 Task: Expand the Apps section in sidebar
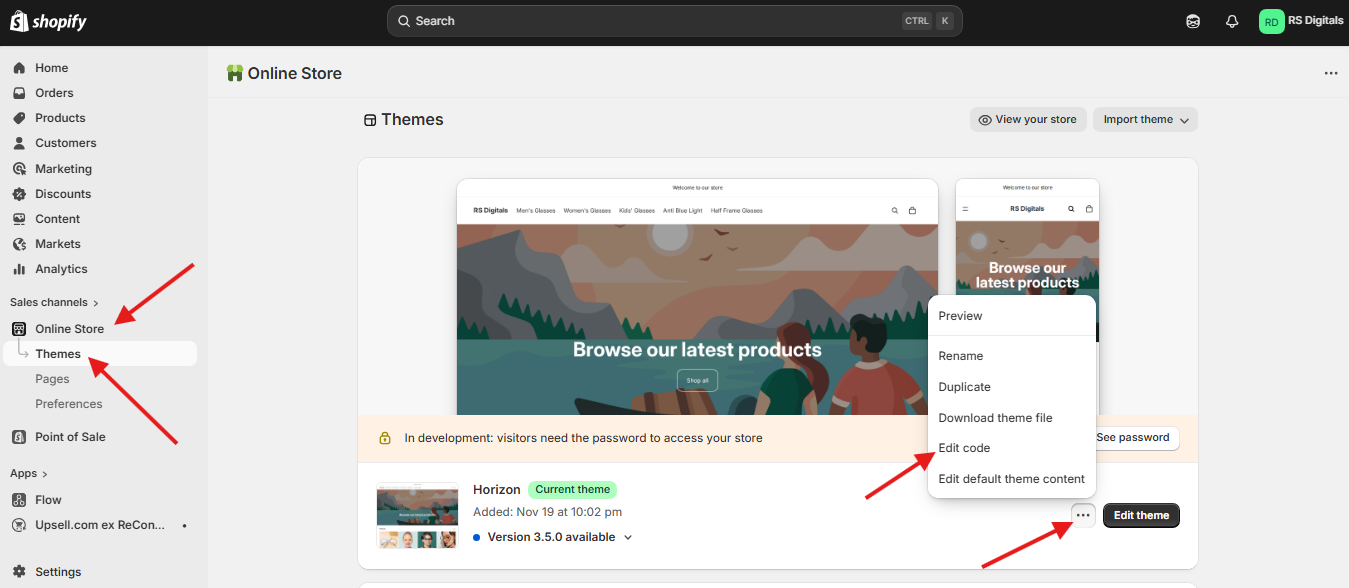[x=29, y=473]
